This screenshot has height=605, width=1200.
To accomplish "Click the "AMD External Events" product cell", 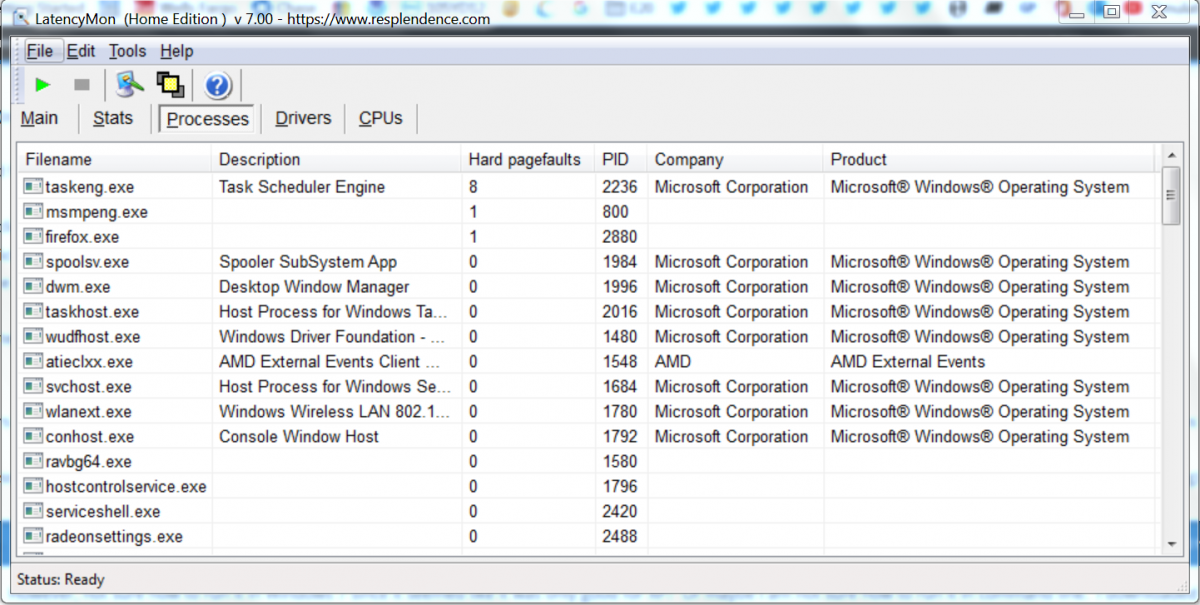I will pyautogui.click(x=908, y=362).
